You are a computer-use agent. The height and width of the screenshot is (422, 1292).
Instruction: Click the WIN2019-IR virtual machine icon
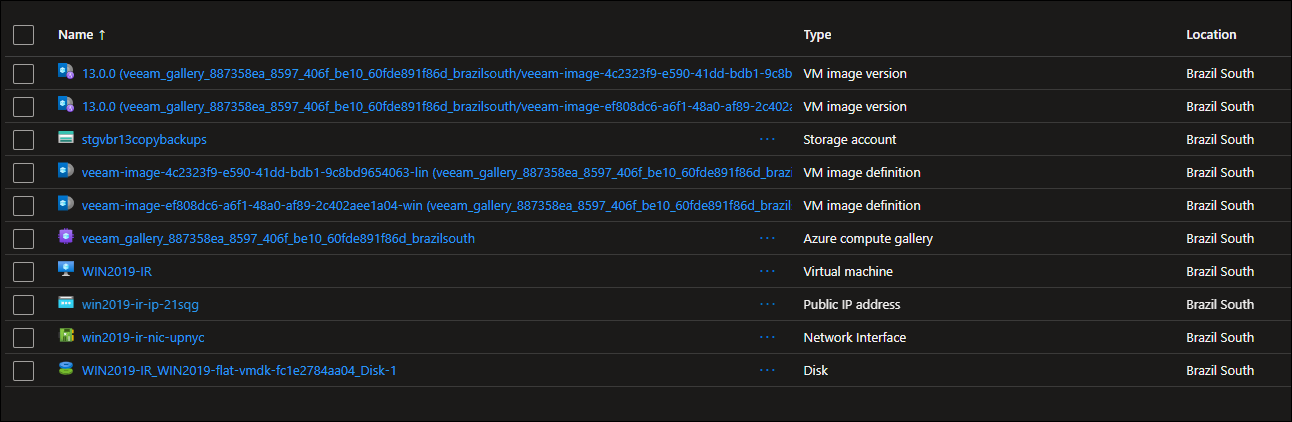[x=66, y=271]
